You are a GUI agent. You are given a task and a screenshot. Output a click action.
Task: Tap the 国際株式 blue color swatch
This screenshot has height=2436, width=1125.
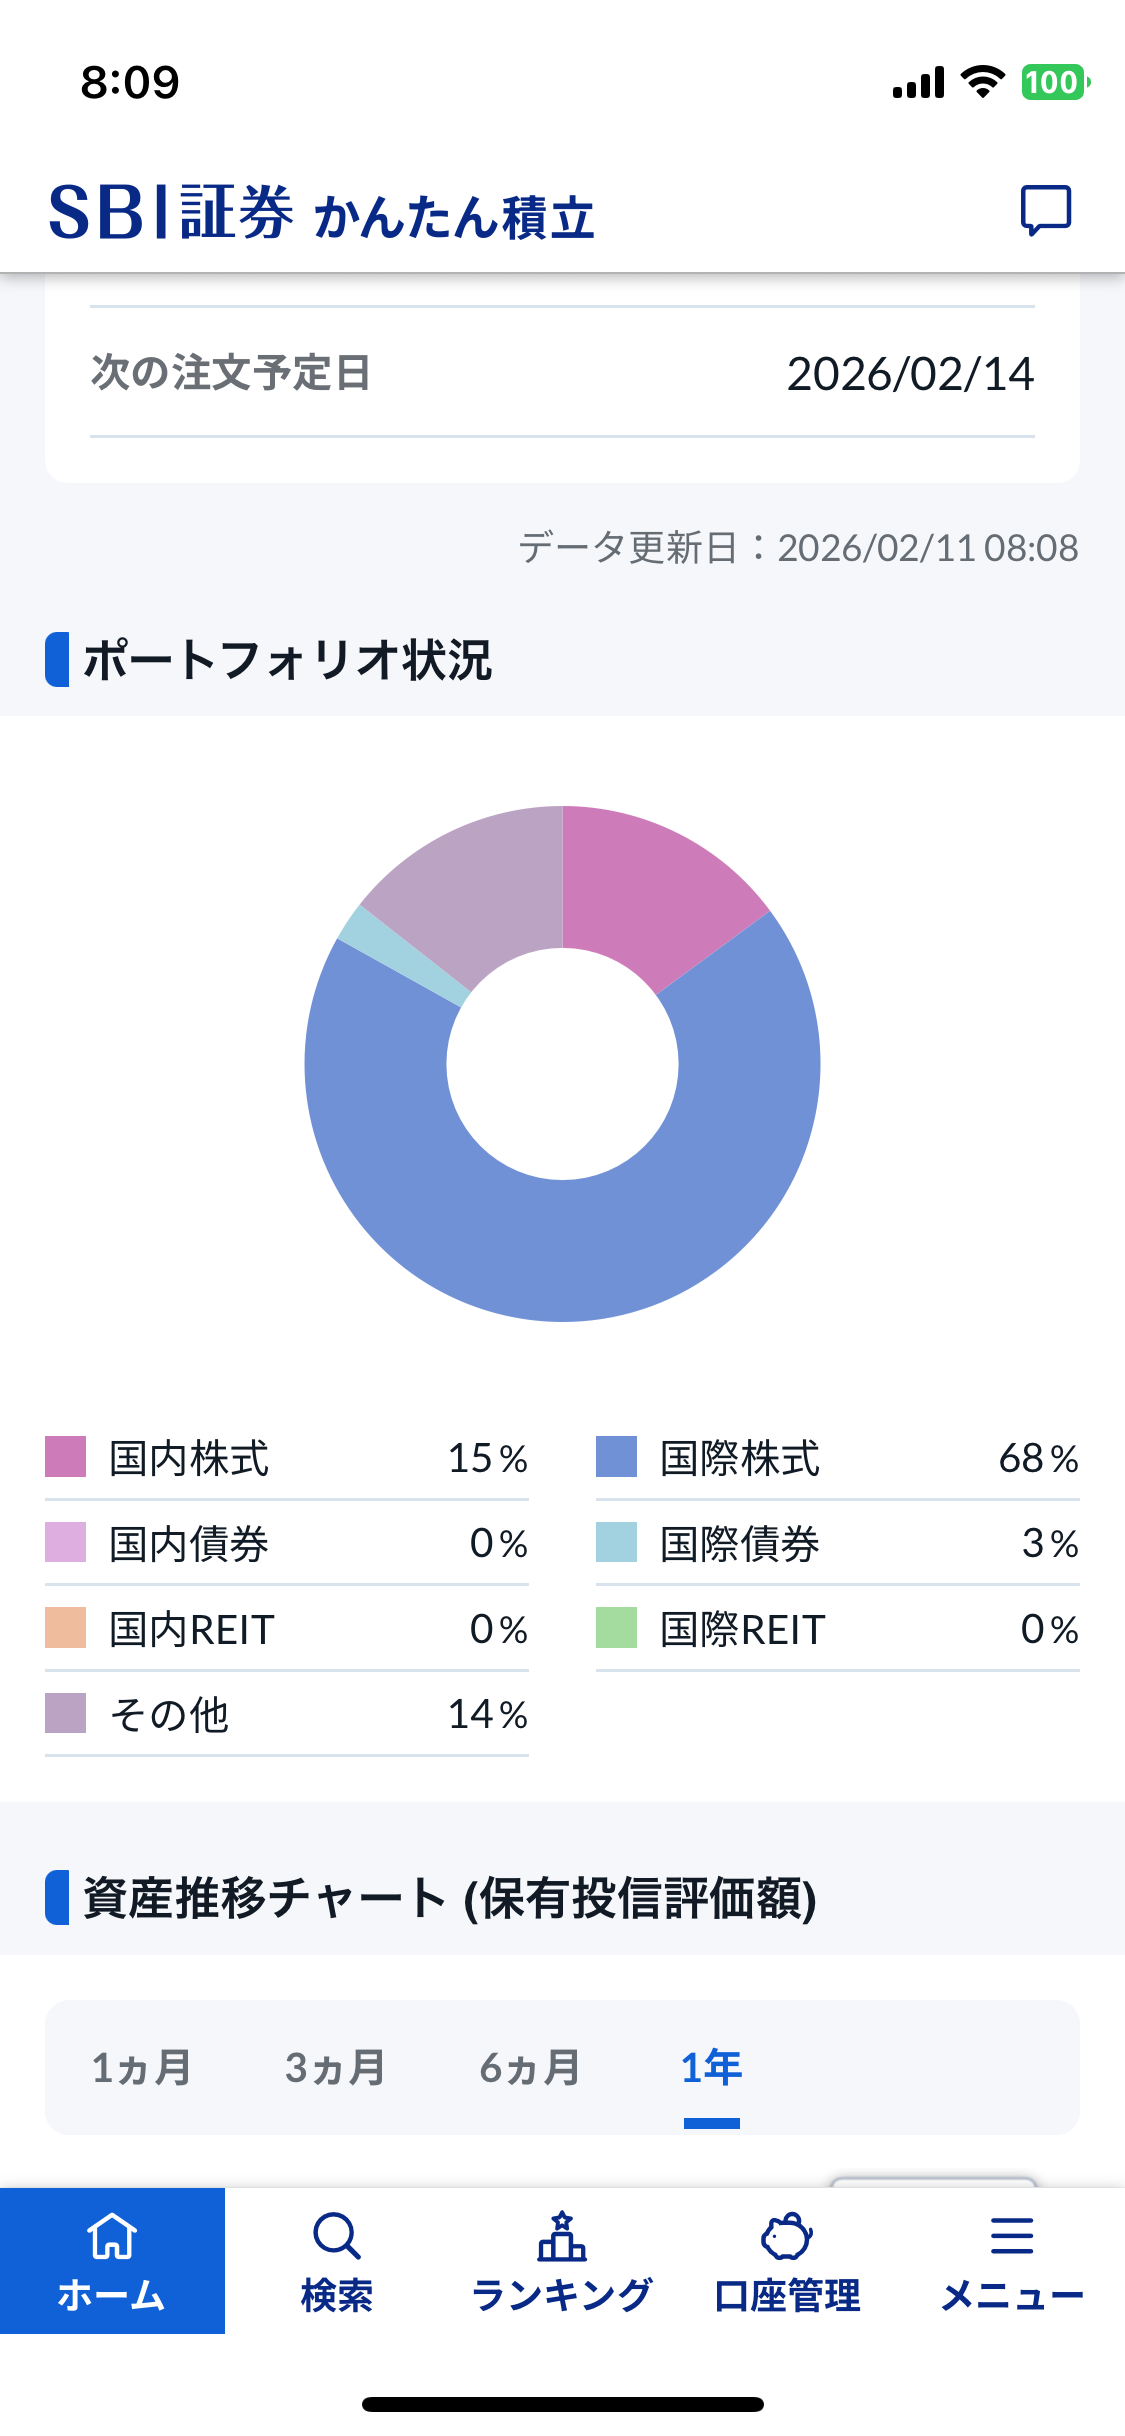click(616, 1457)
